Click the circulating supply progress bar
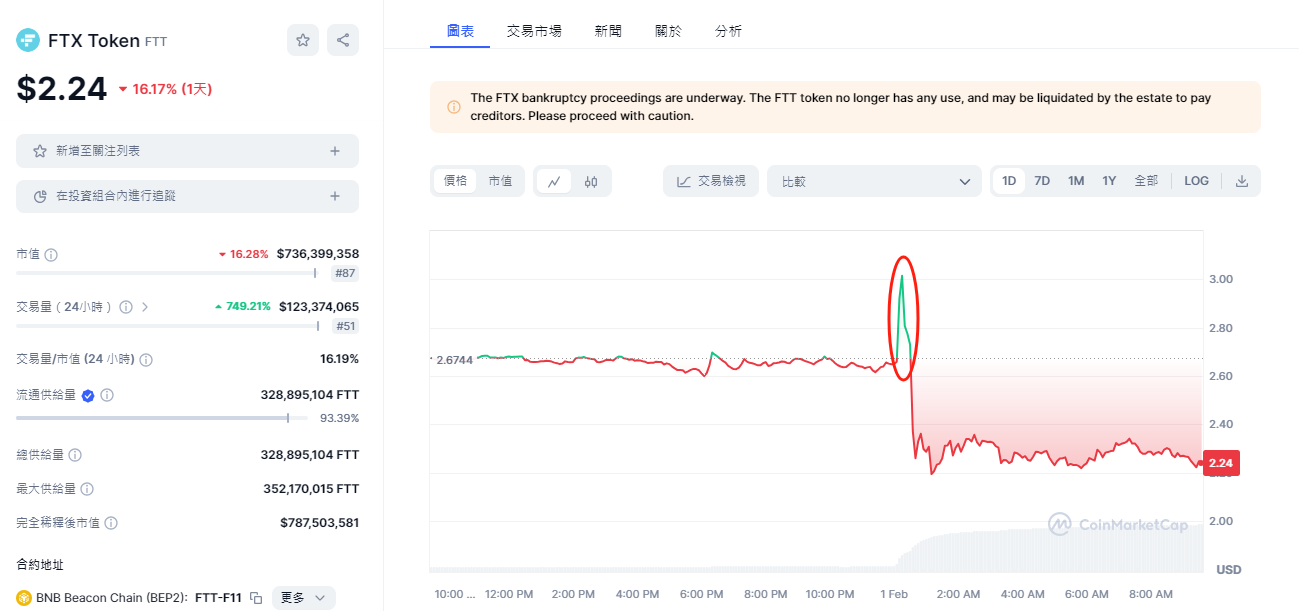 tap(162, 418)
